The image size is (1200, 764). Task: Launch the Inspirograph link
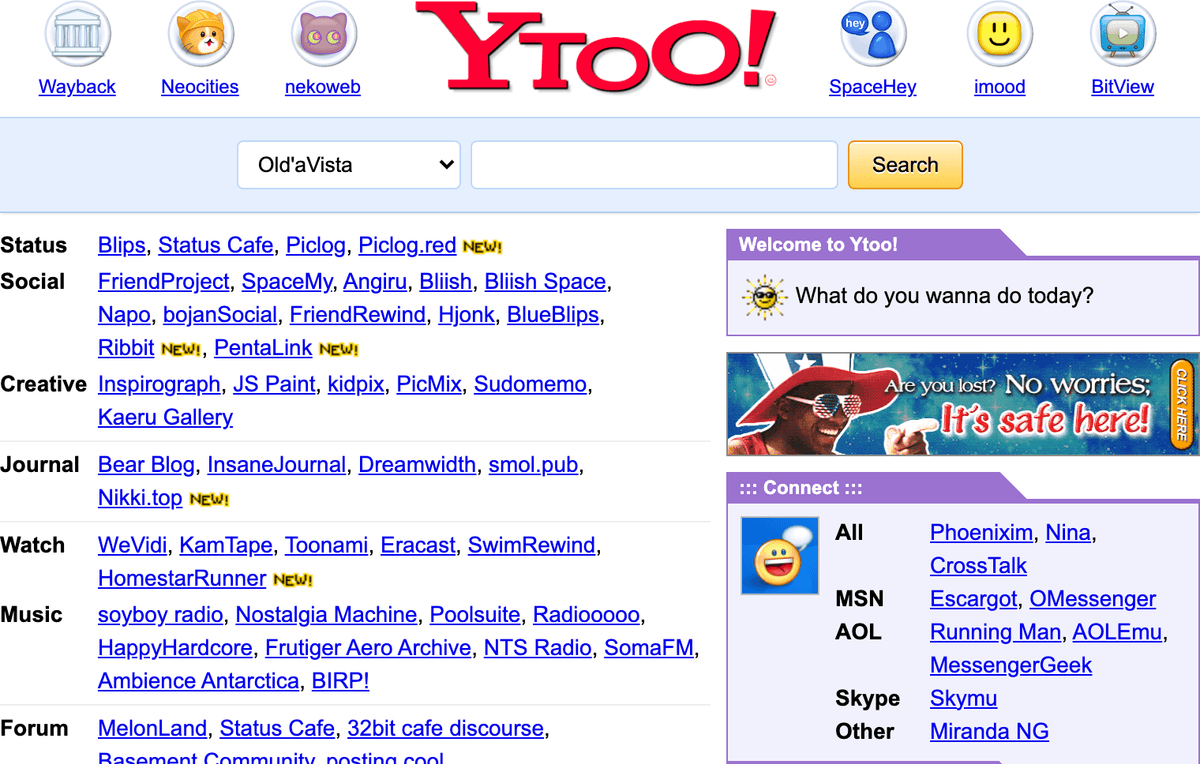[159, 385]
